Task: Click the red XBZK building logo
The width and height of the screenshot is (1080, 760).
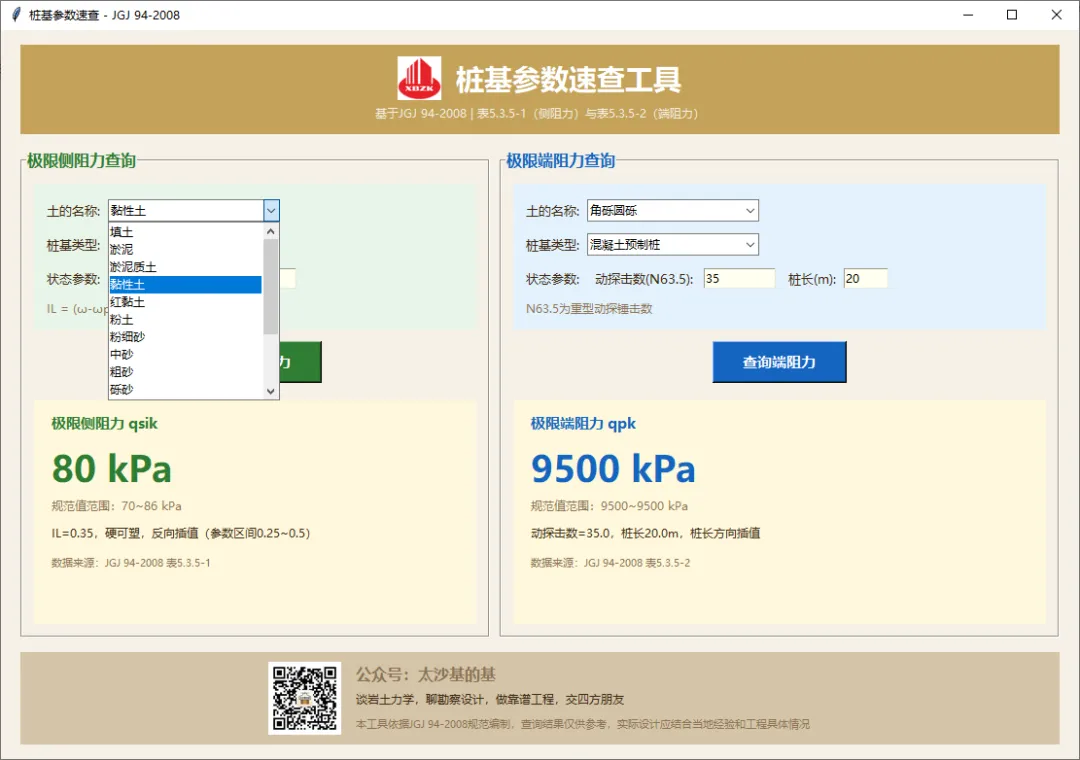Action: (x=419, y=78)
